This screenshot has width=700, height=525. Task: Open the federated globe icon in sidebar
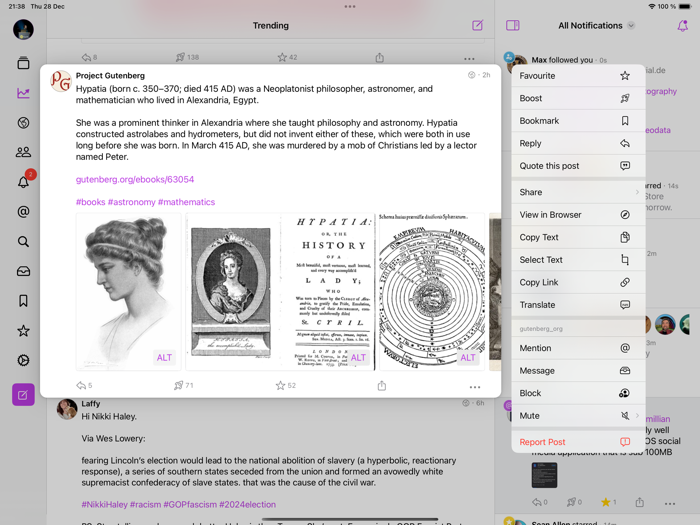coord(23,122)
